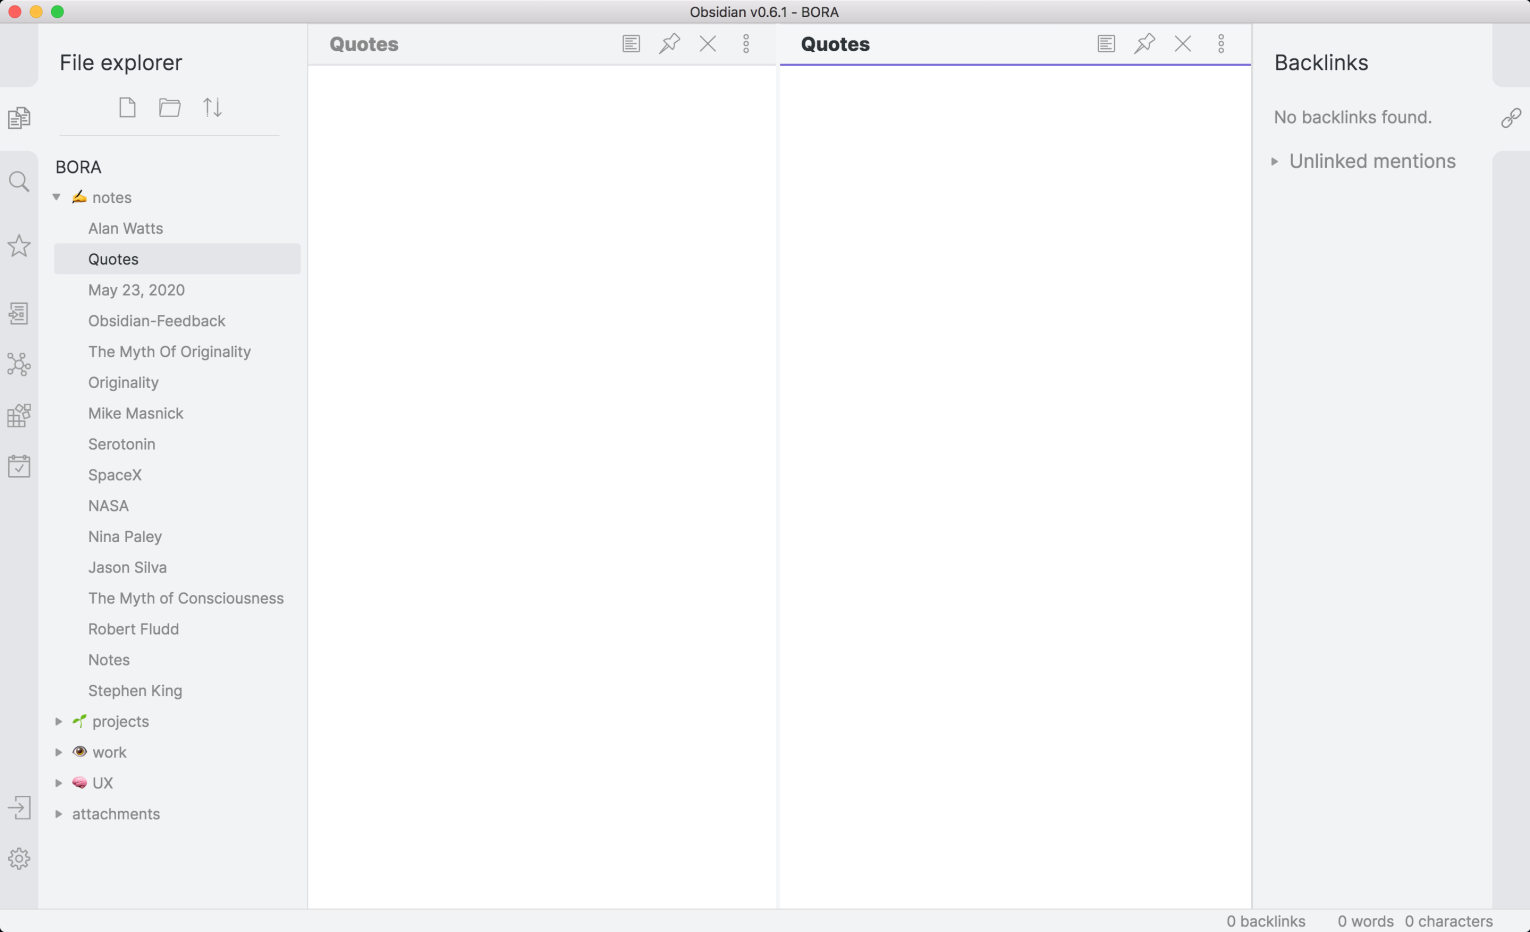Image resolution: width=1530 pixels, height=932 pixels.
Task: Open the graph view from the ribbon
Action: [x=19, y=364]
